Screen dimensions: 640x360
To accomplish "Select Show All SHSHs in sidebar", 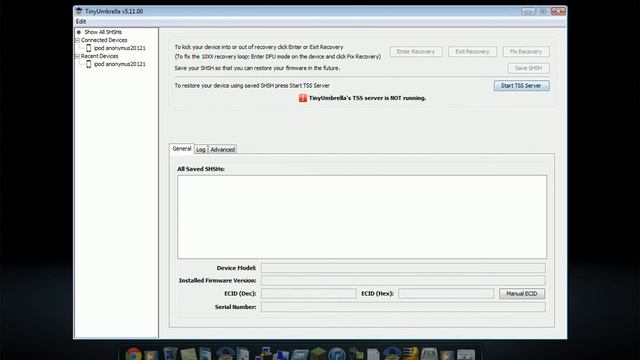I will (103, 32).
